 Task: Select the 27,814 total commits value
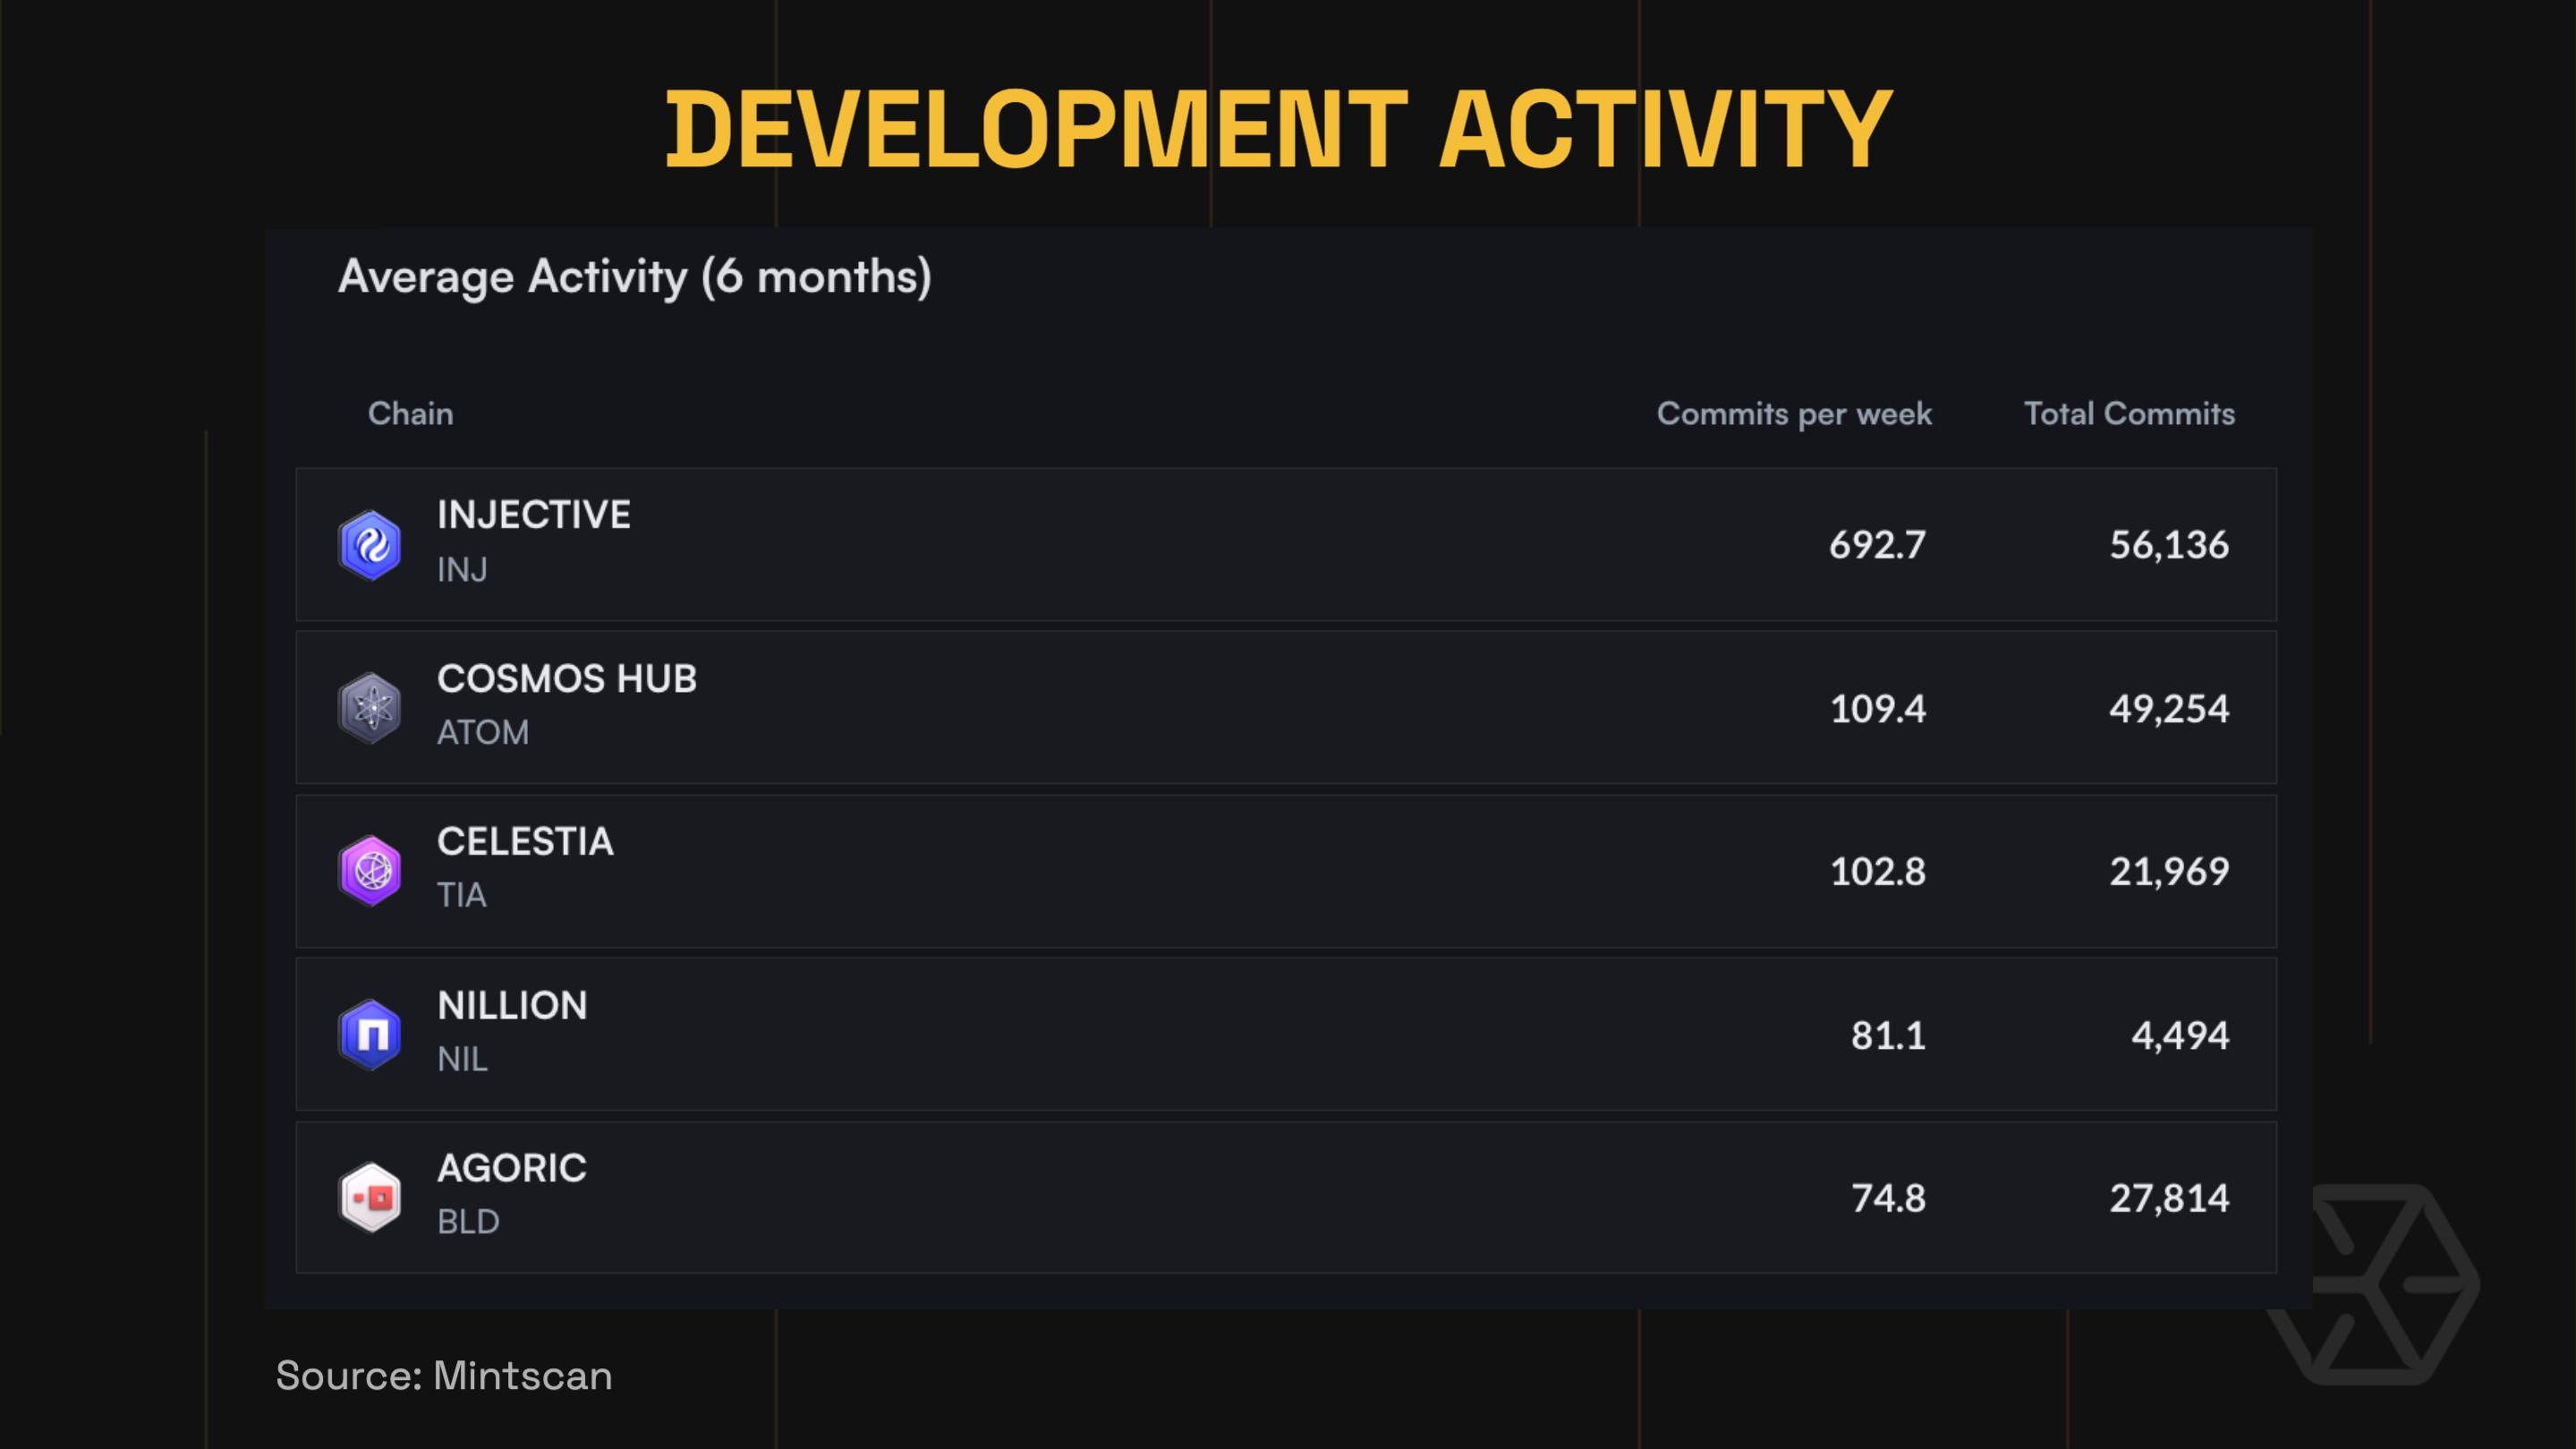pyautogui.click(x=2169, y=1199)
